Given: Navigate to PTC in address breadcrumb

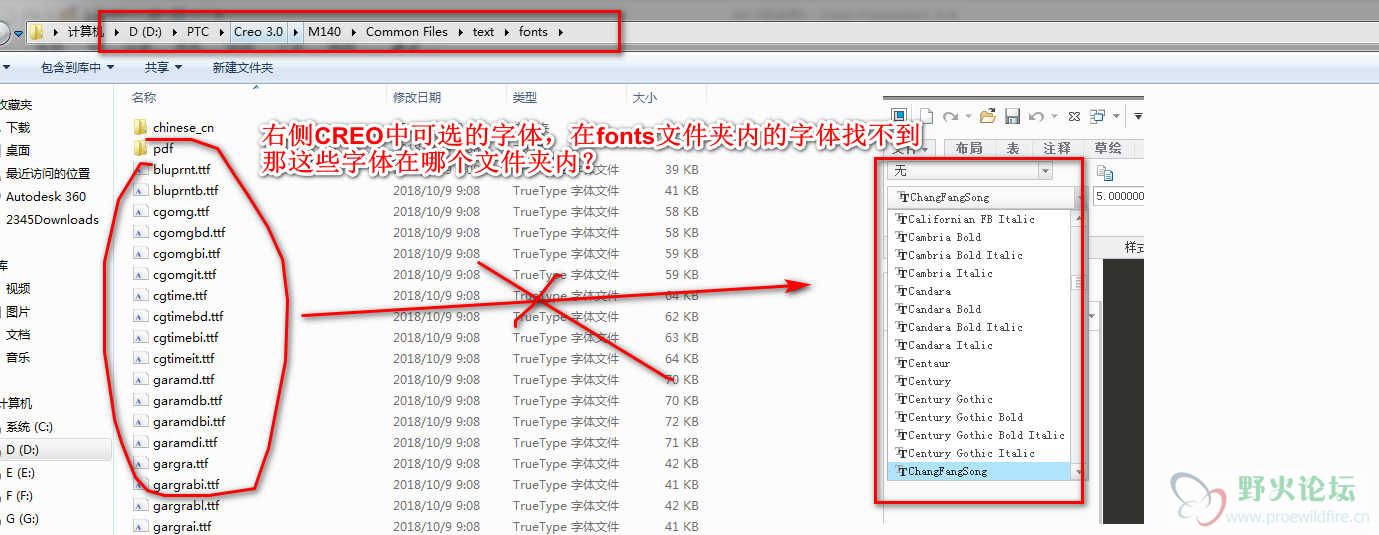Looking at the screenshot, I should point(198,32).
